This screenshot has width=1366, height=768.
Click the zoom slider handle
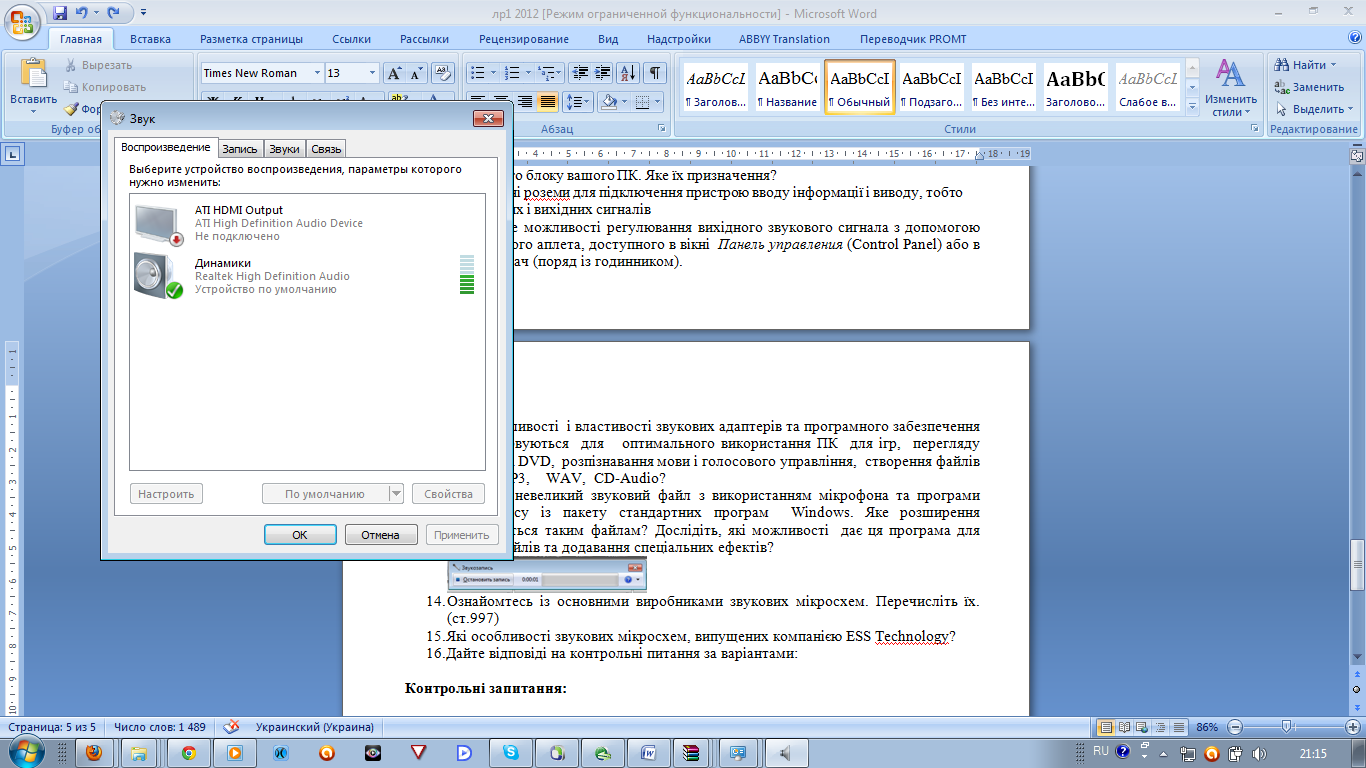[x=1285, y=727]
